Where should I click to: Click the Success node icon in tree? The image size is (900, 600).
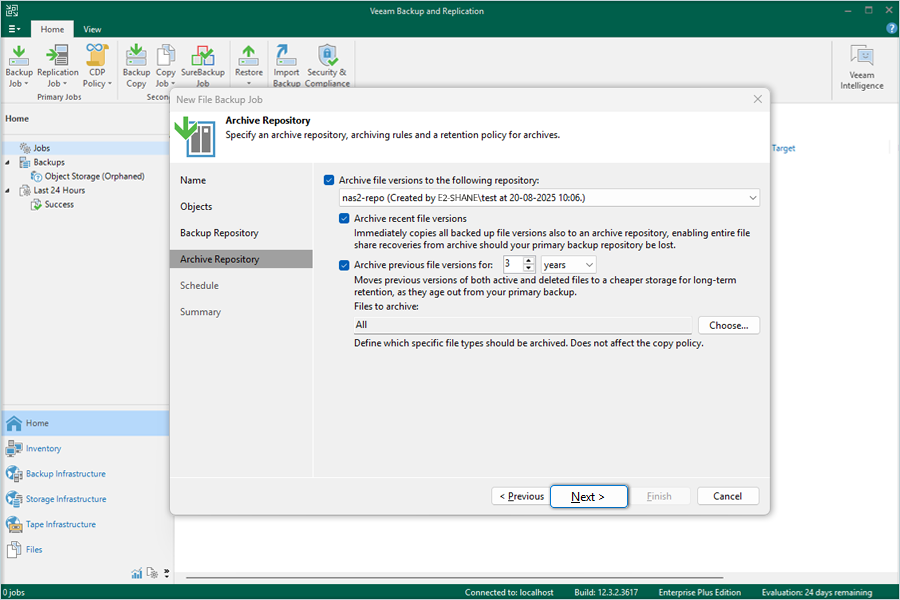(37, 204)
